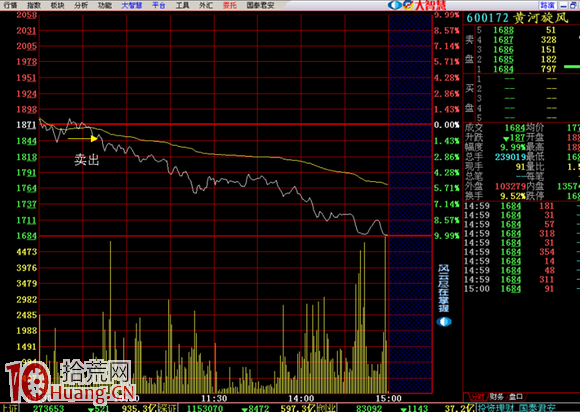Click the 换手 value 9.52%

513,196
